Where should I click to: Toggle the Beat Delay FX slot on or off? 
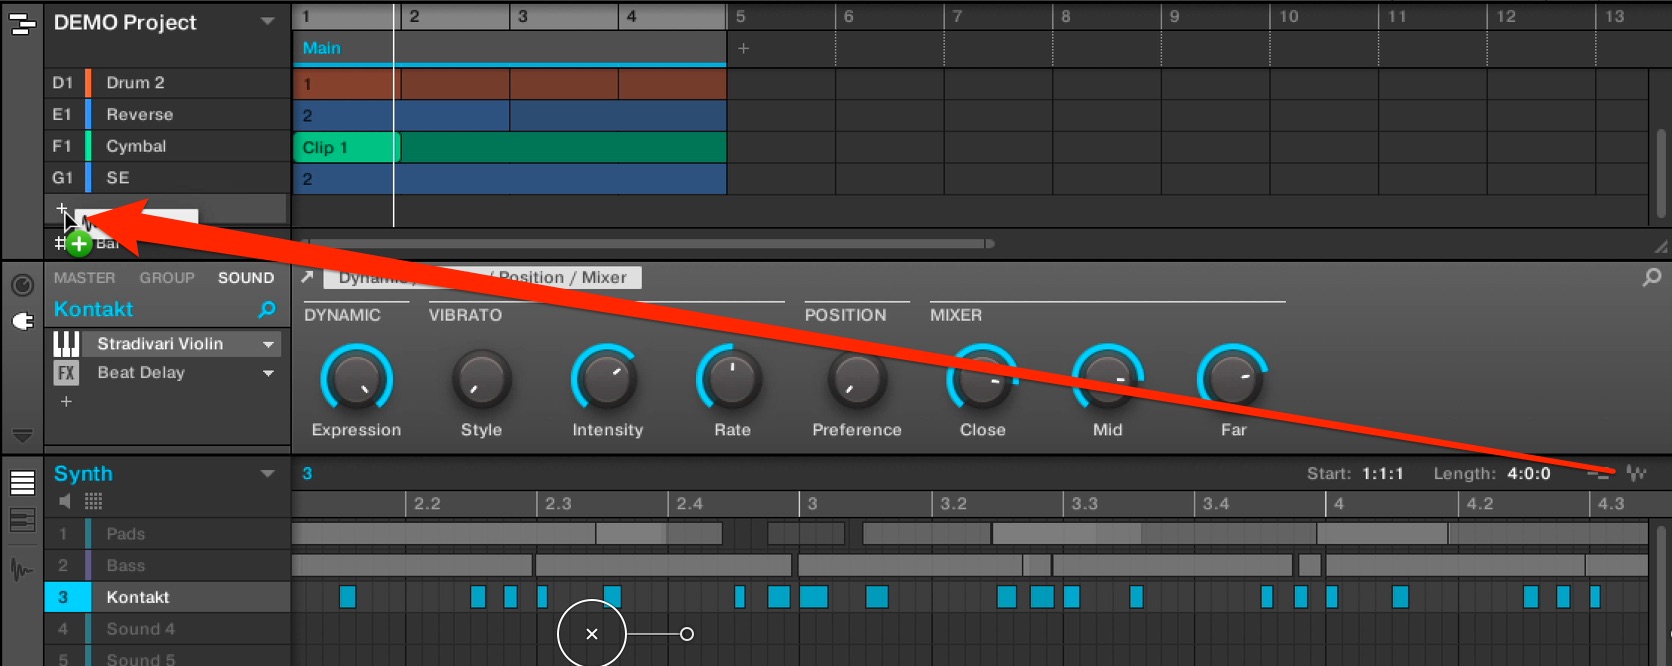pos(66,373)
